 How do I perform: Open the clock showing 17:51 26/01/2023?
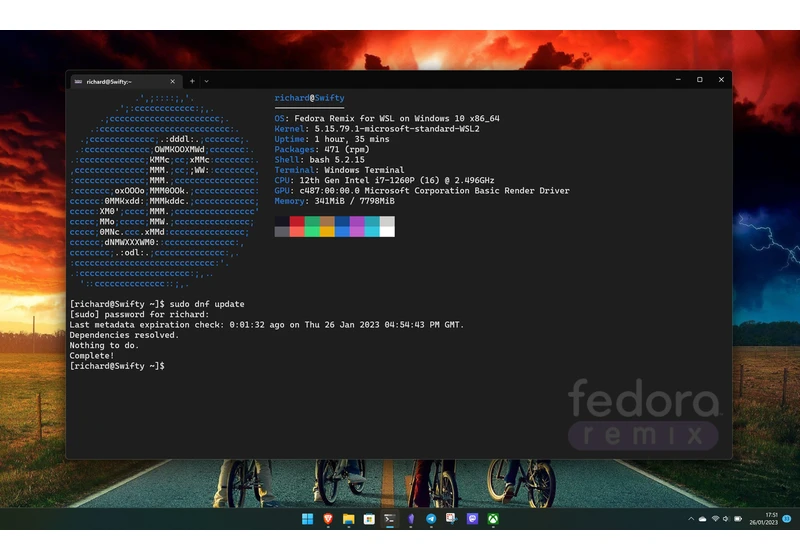point(764,519)
